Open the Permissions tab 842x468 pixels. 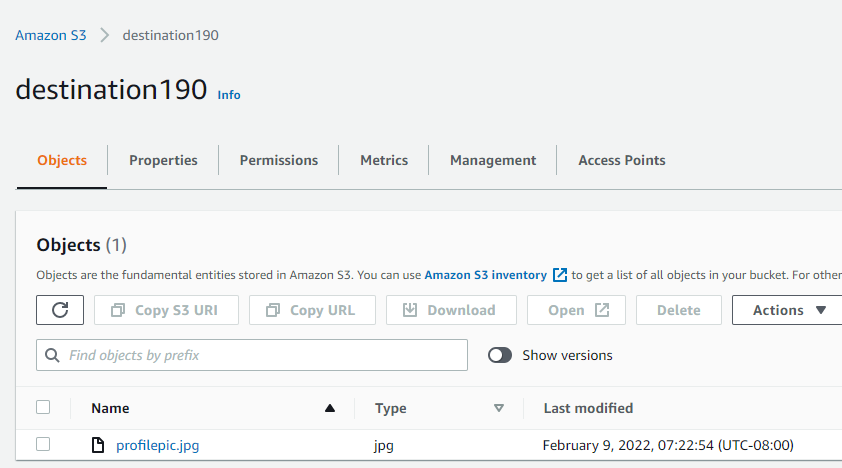pos(279,160)
